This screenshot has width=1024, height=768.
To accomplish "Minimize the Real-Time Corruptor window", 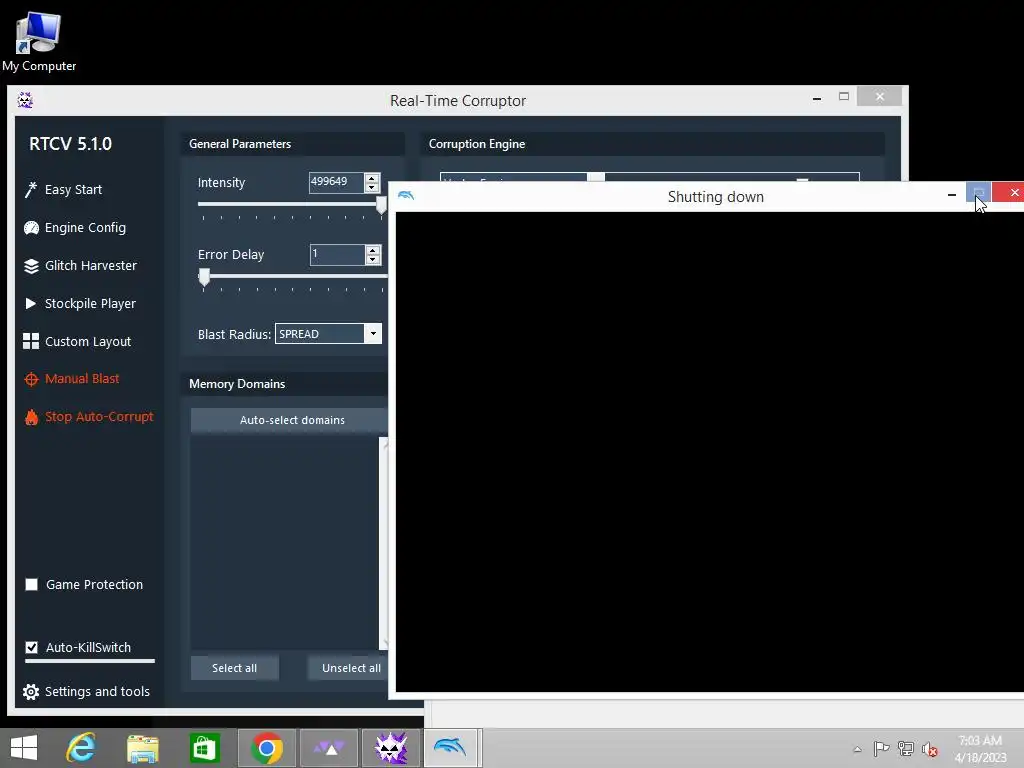I will (x=817, y=98).
